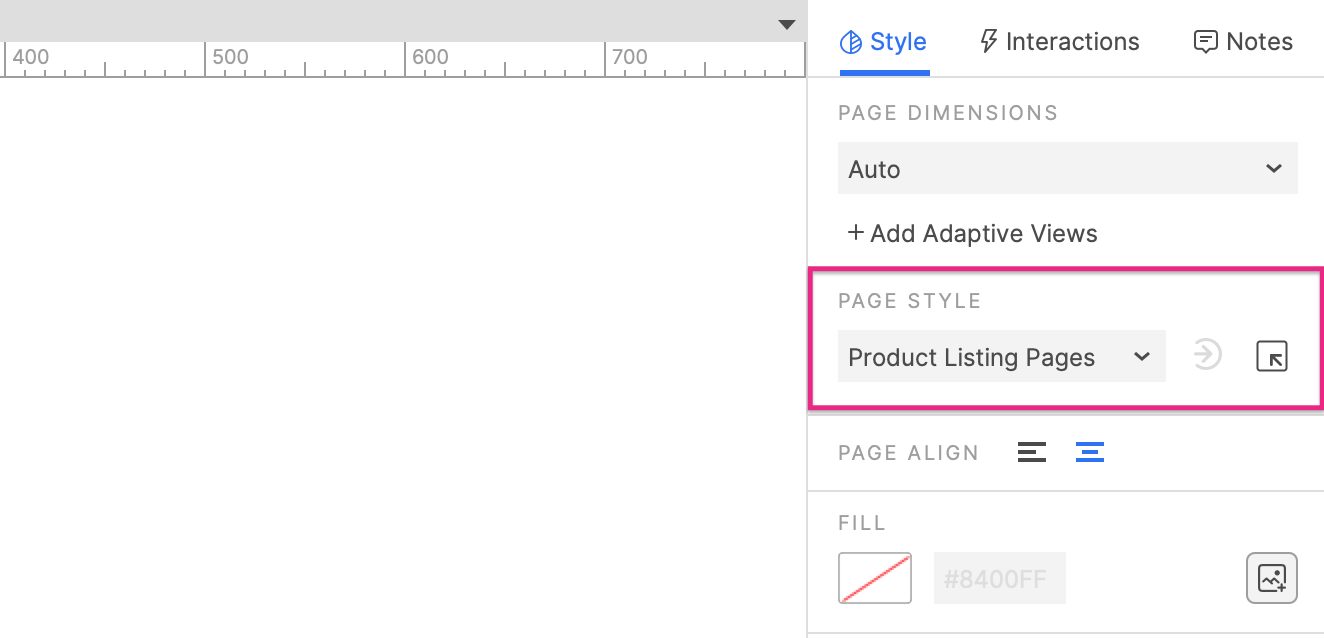1324x638 pixels.
Task: Click Add Adaptive Views
Action: click(973, 234)
